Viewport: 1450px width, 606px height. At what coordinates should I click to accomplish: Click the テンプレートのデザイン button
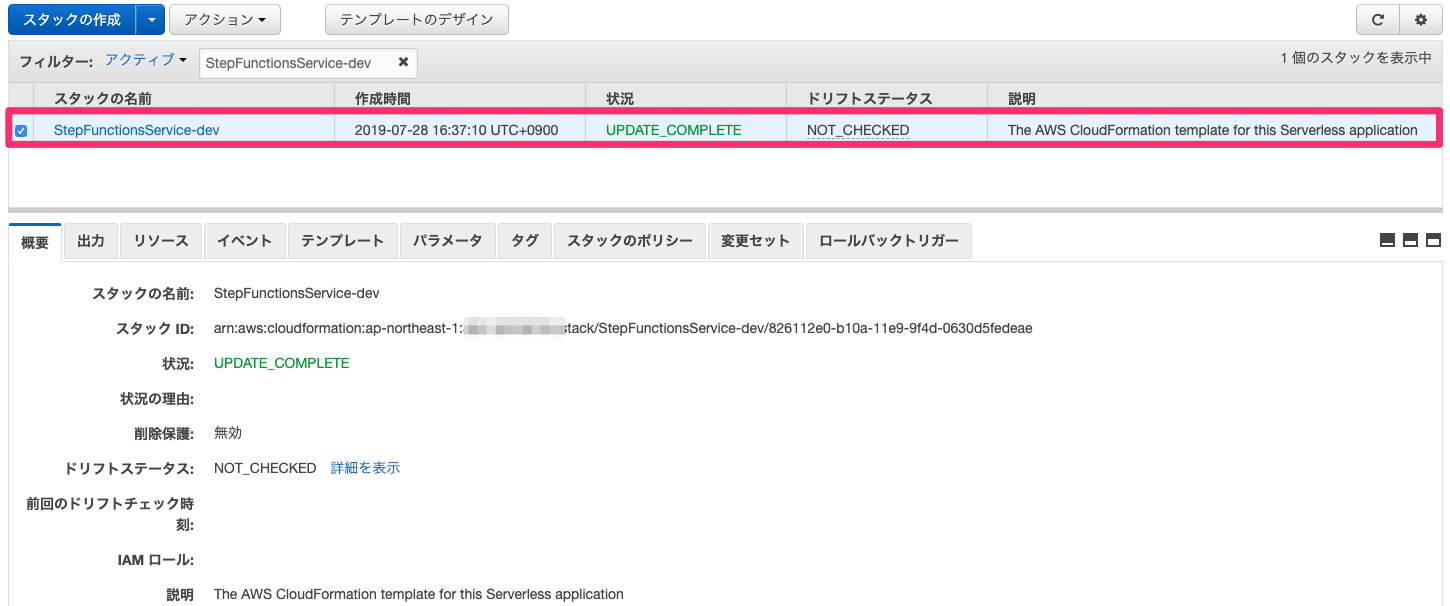(x=416, y=20)
